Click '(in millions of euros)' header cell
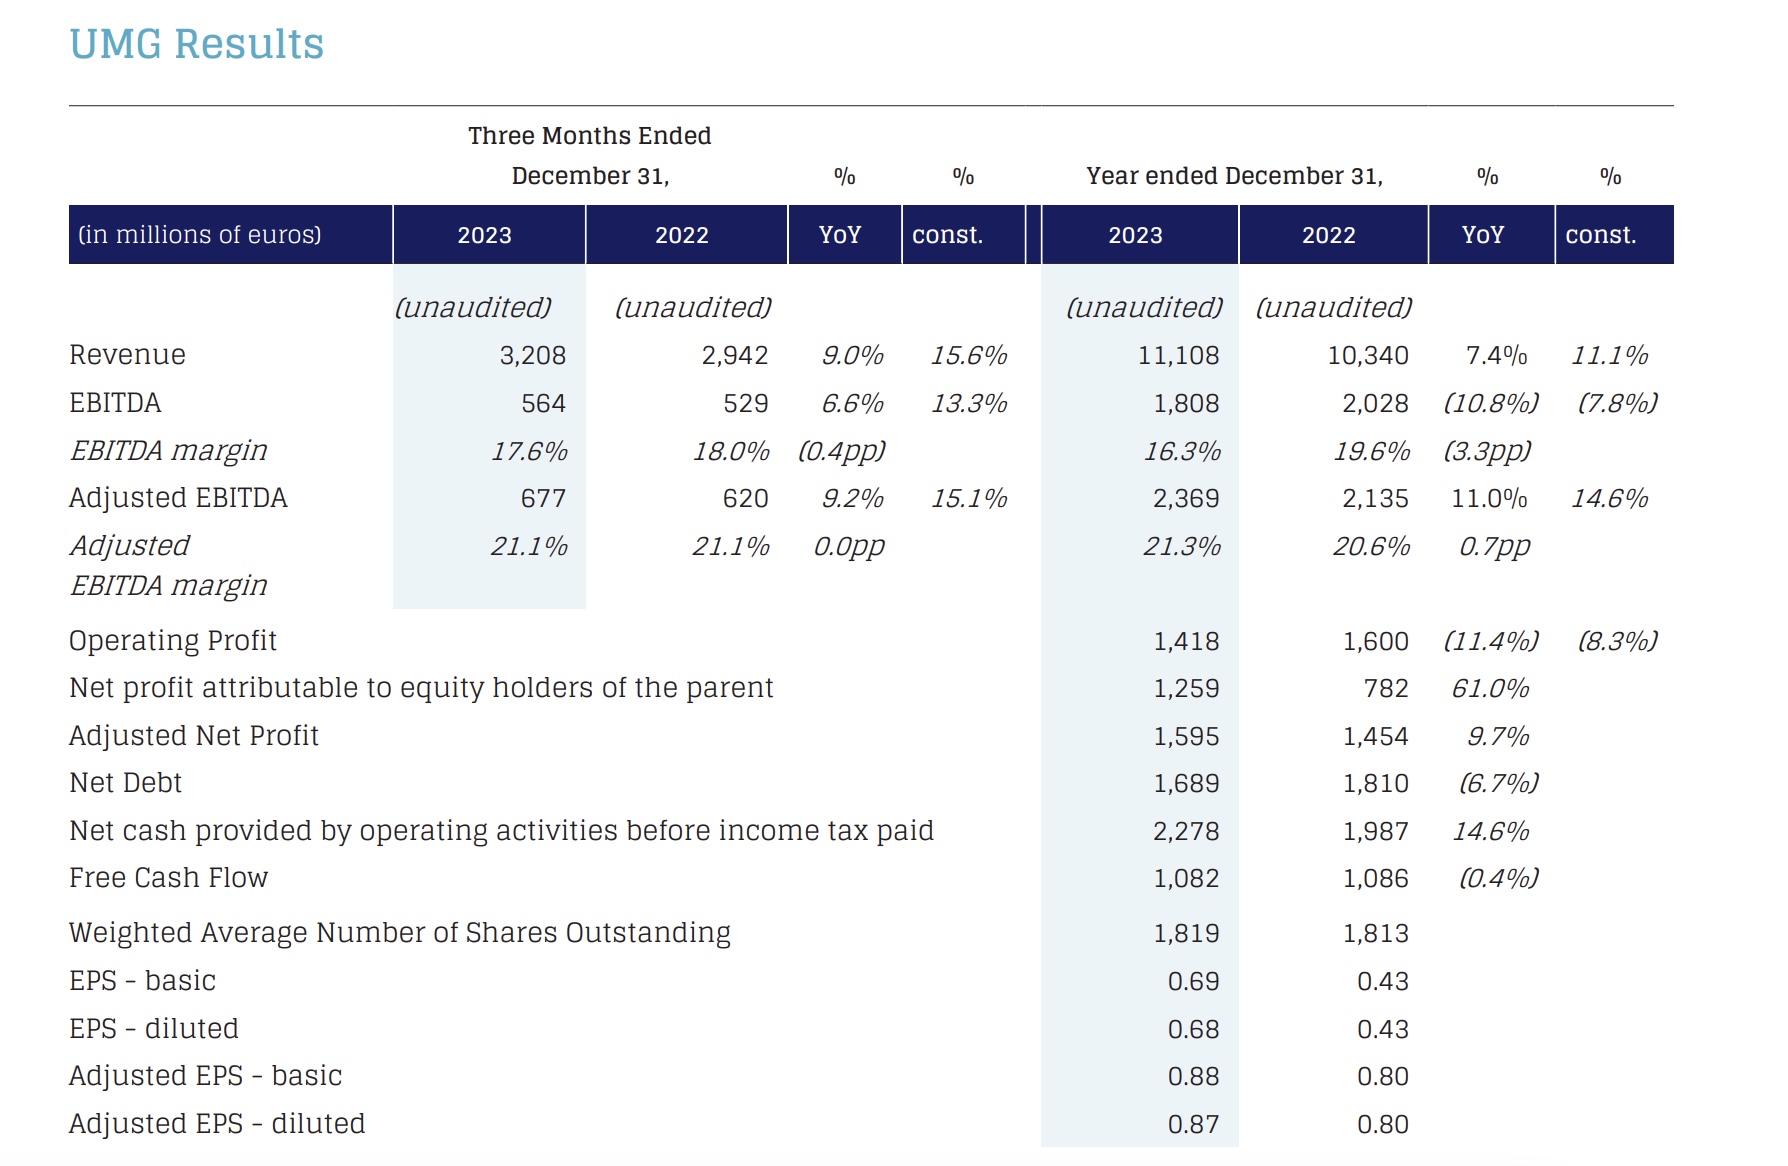Screen dimensions: 1788x1166 tap(230, 235)
